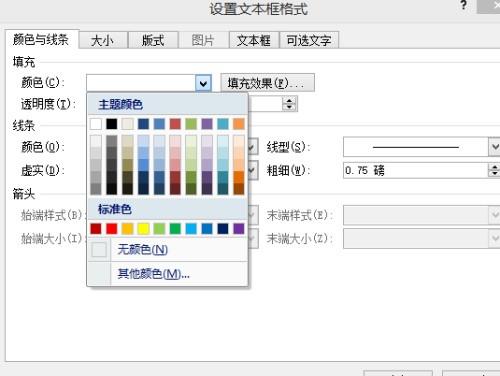This screenshot has width=500, height=376.
Task: Increase transparency with the spinner up arrow
Action: pyautogui.click(x=289, y=101)
